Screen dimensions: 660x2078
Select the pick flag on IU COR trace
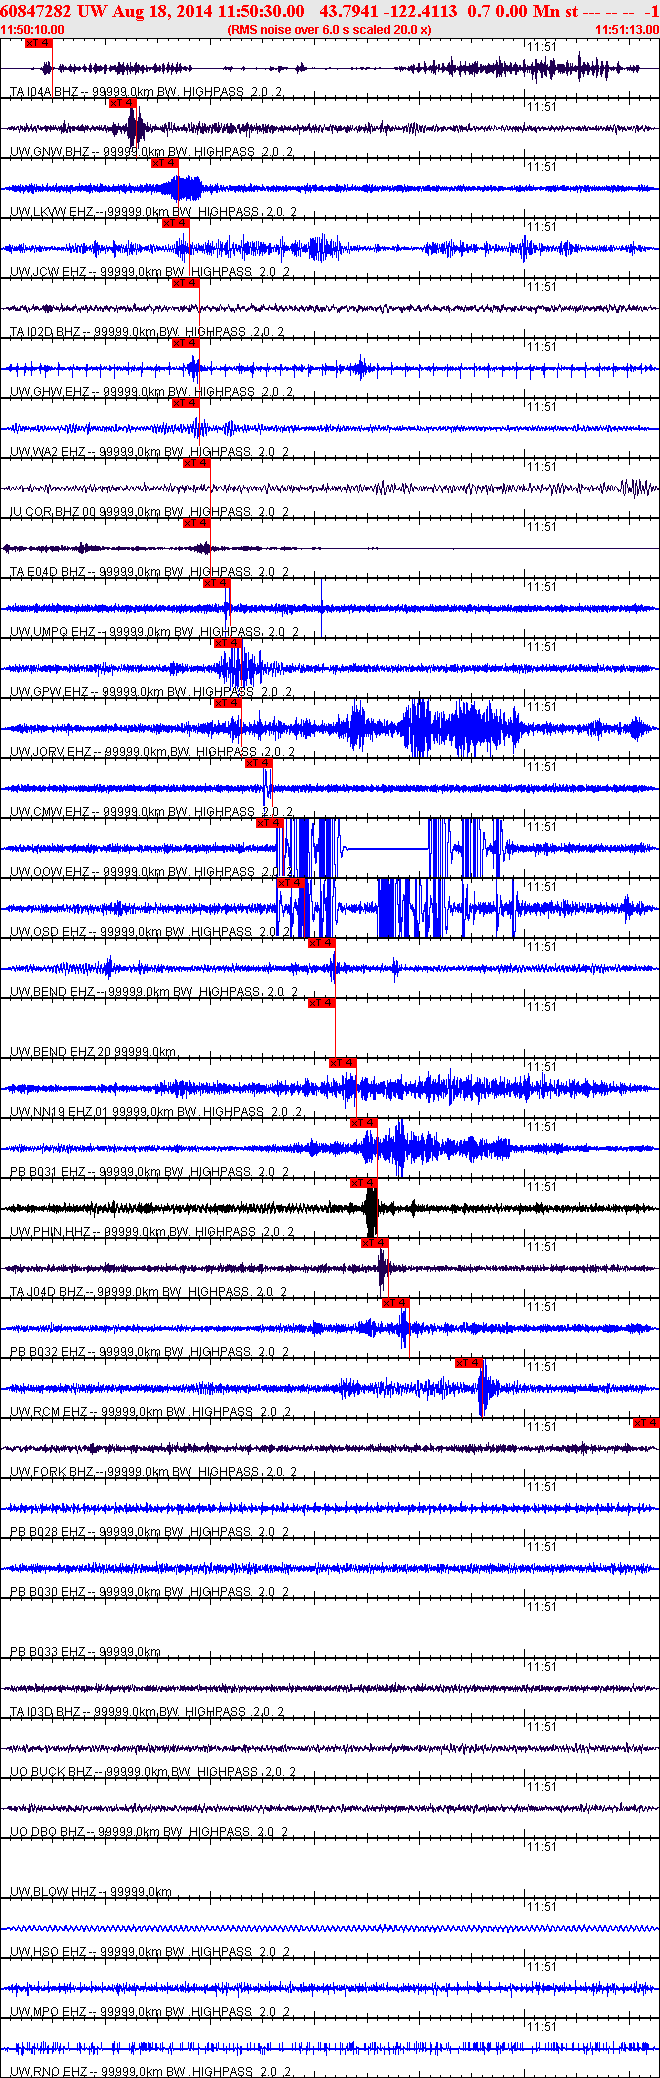coord(197,463)
